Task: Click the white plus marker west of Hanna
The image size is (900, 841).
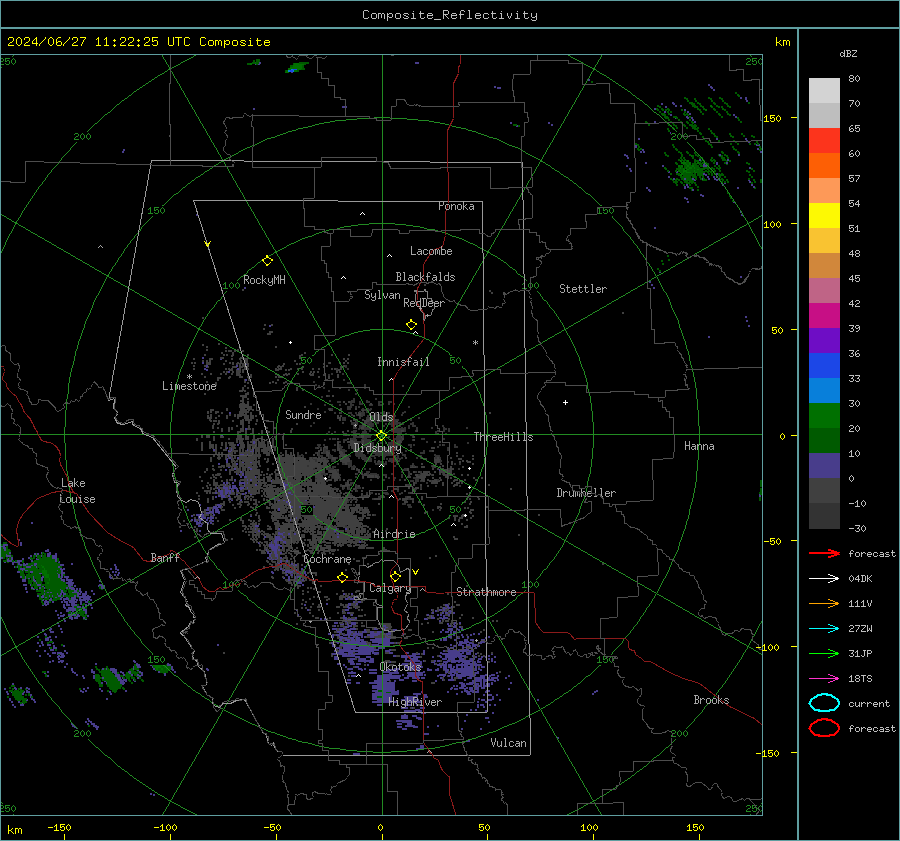Action: 565,402
